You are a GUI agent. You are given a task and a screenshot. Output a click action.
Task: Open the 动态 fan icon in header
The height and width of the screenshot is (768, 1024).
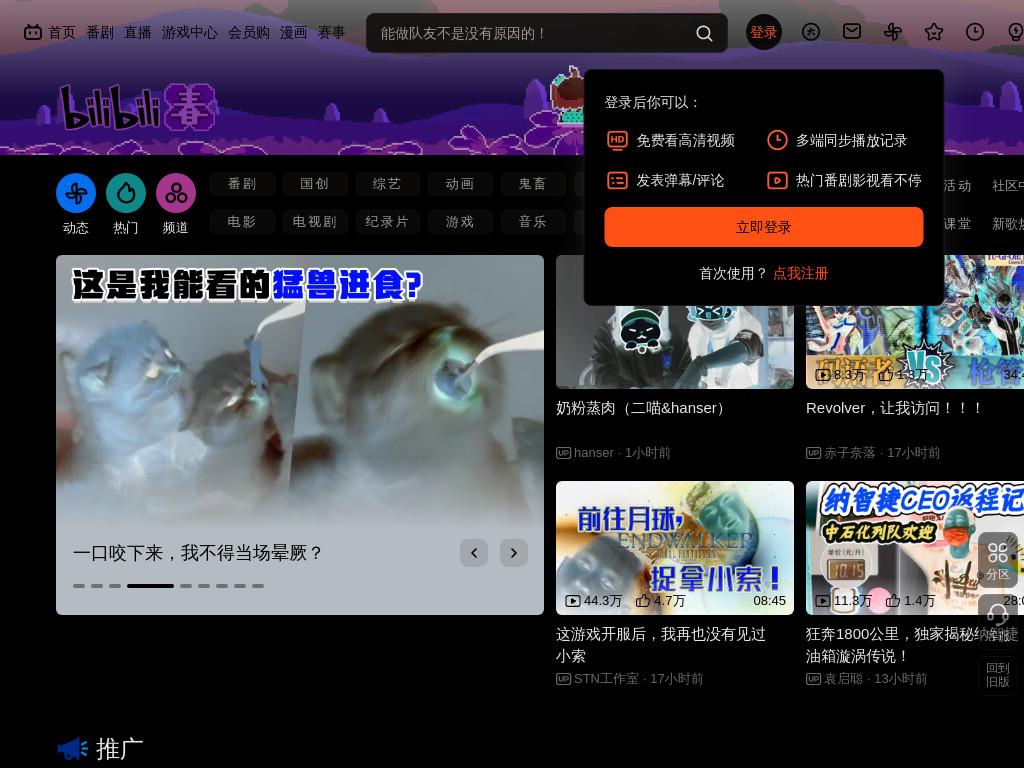coord(893,31)
